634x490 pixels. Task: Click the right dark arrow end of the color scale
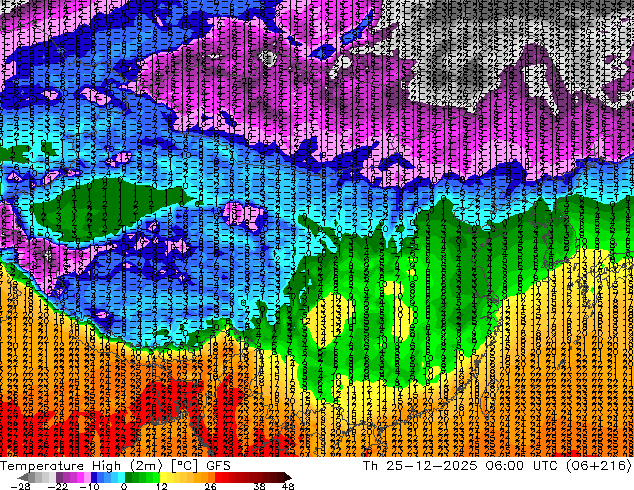(x=287, y=477)
